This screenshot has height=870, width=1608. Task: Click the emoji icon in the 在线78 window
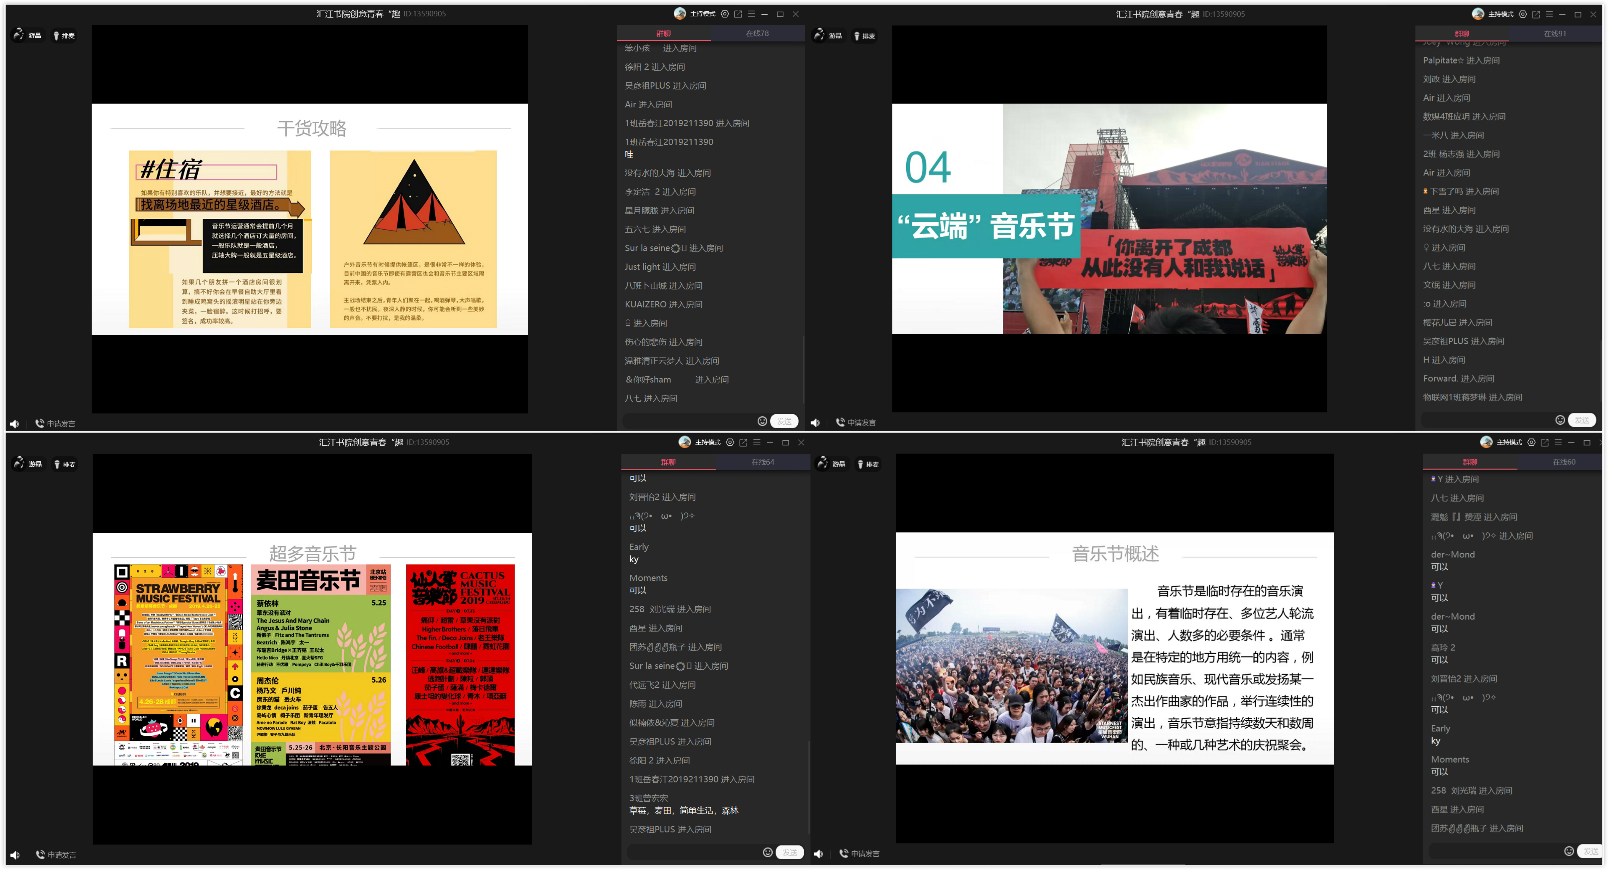pos(762,421)
